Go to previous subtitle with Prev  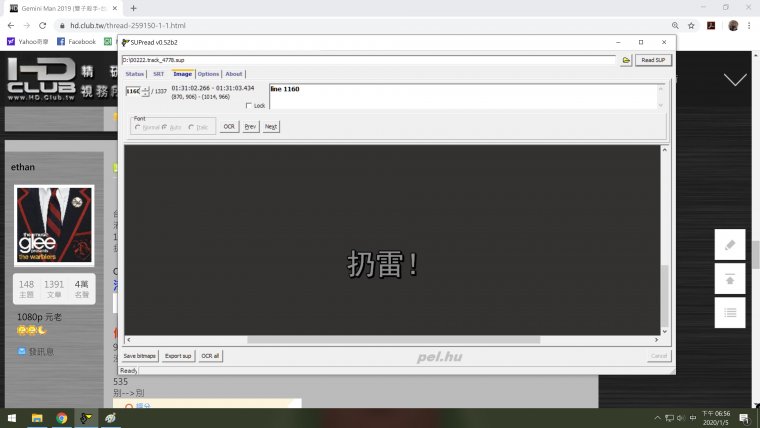tap(250, 127)
